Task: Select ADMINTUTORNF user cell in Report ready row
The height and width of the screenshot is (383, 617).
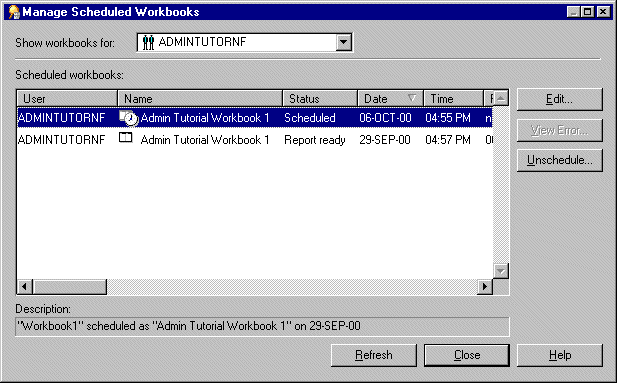Action: click(x=62, y=140)
